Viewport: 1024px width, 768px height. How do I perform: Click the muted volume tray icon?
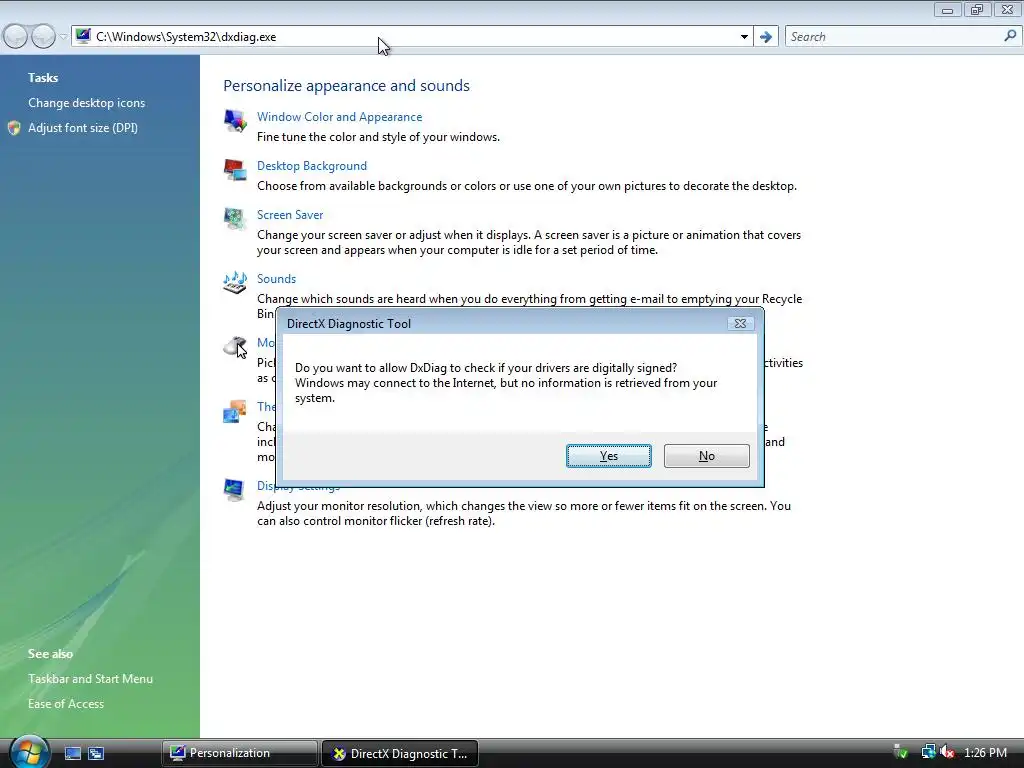[947, 752]
